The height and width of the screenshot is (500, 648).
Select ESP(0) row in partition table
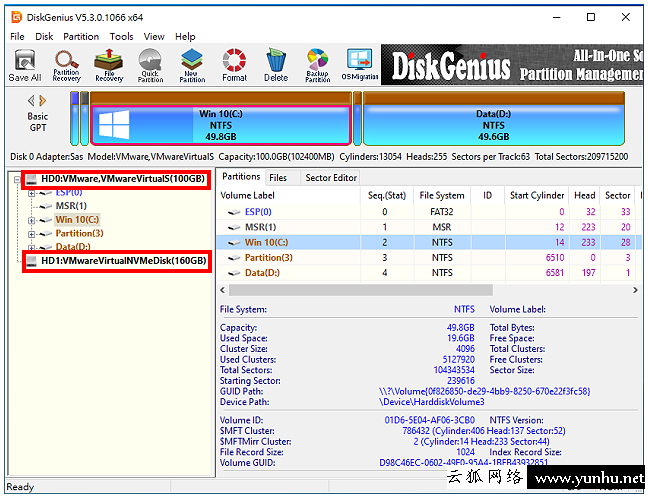click(427, 212)
